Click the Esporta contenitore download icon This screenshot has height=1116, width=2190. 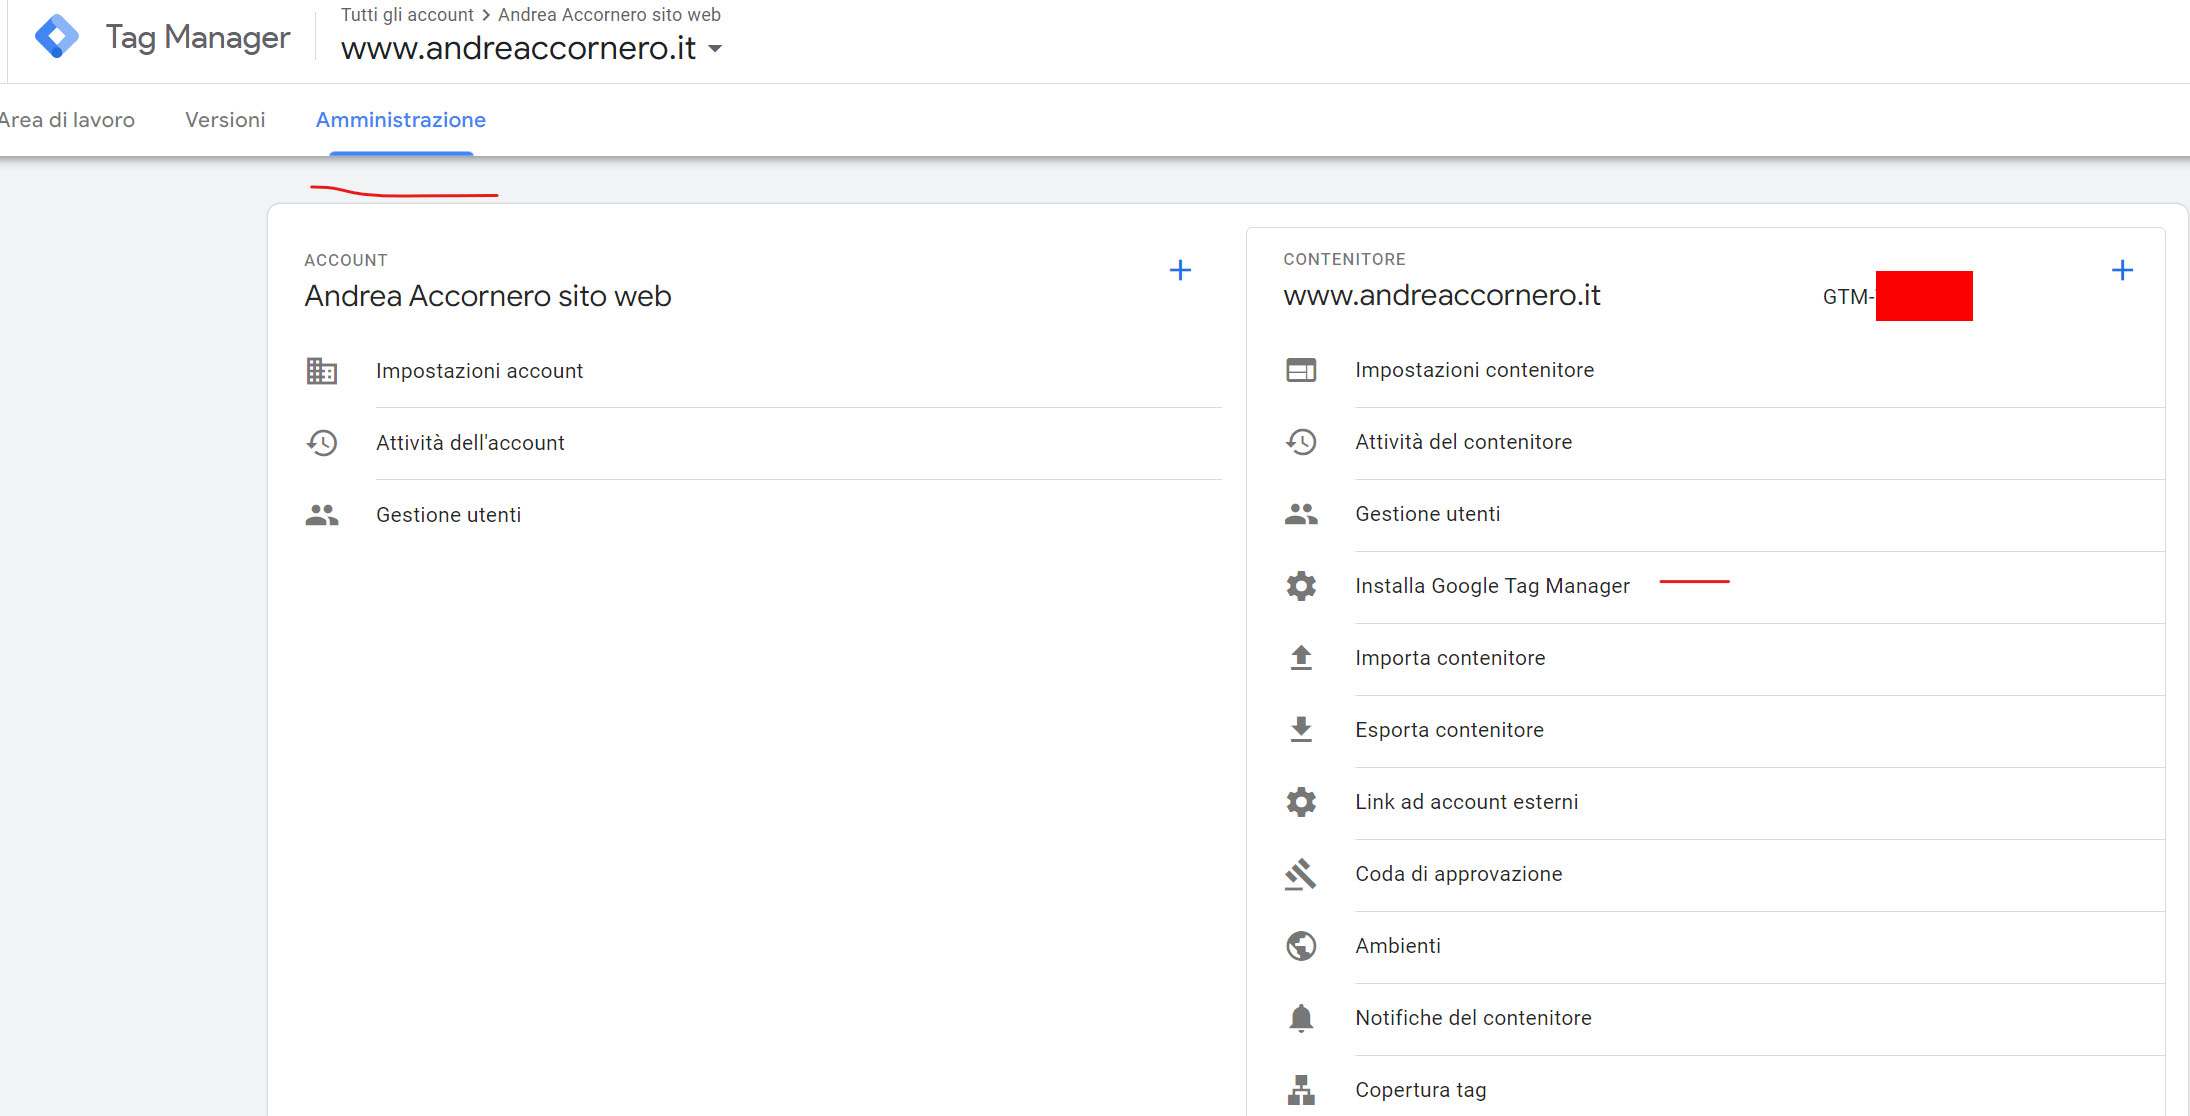(x=1301, y=730)
